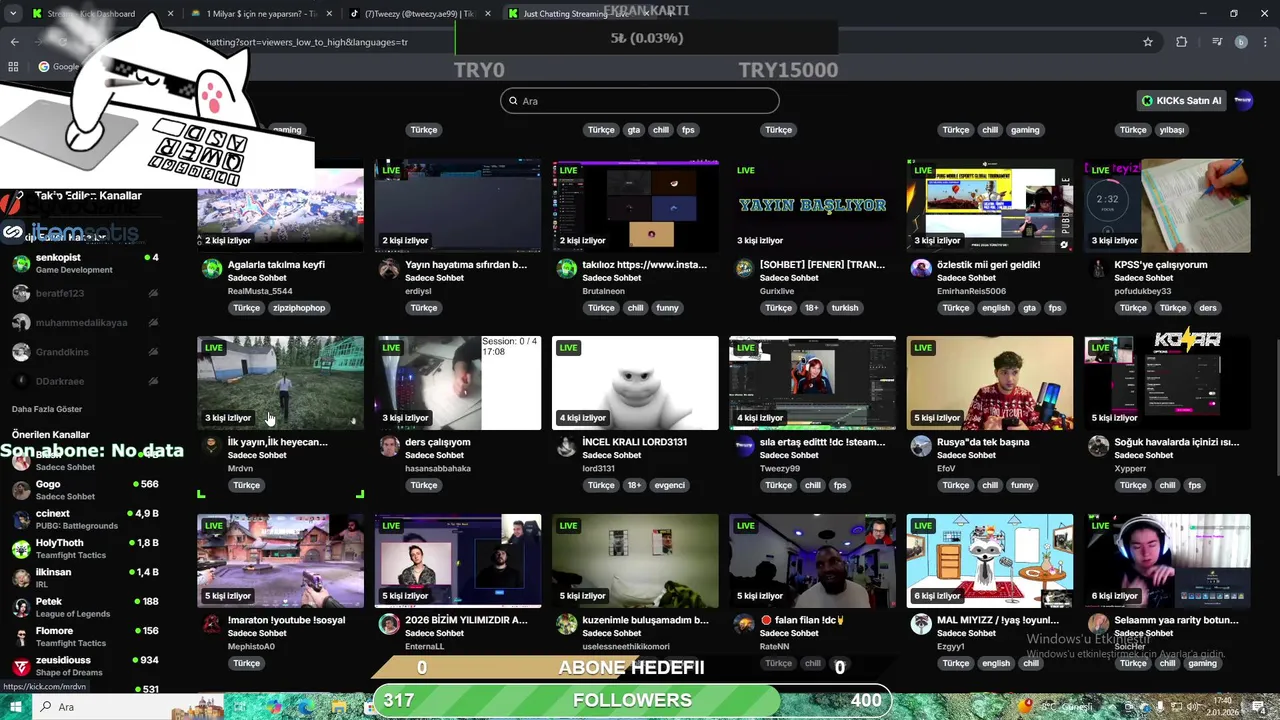The width and height of the screenshot is (1280, 720).
Task: Open the apps grid in bookmarks bar
Action: [x=13, y=67]
